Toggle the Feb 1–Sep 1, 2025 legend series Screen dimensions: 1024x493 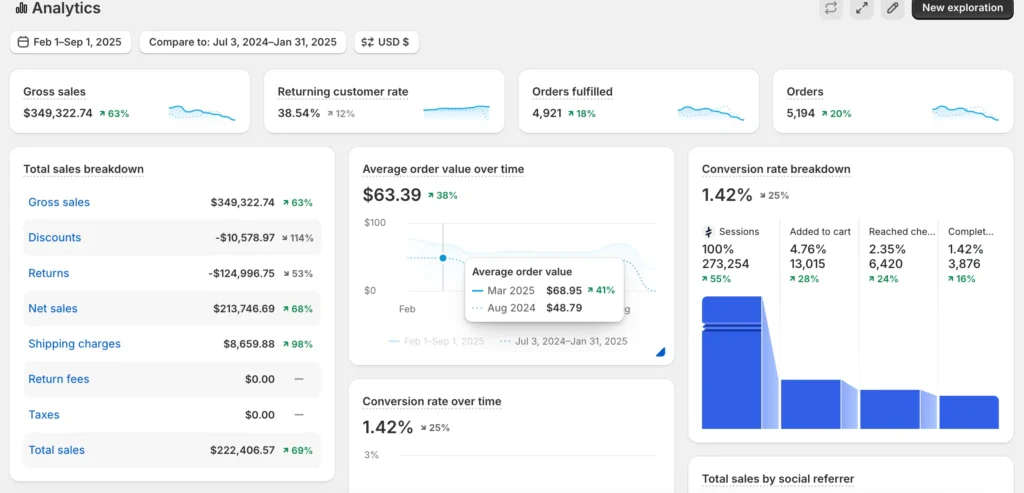436,341
